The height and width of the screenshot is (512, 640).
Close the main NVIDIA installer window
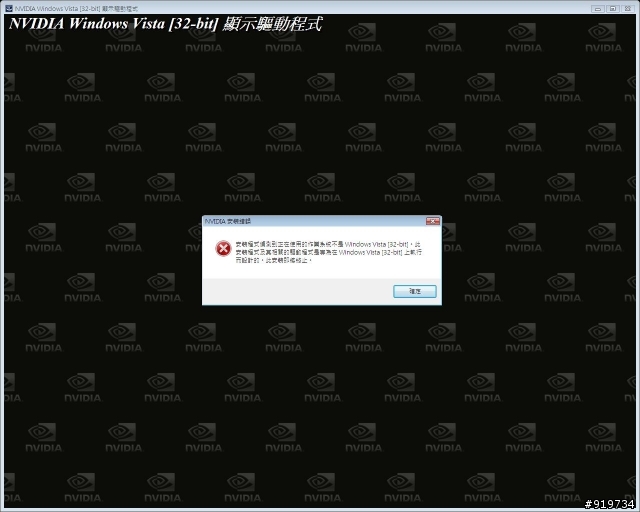pos(628,8)
